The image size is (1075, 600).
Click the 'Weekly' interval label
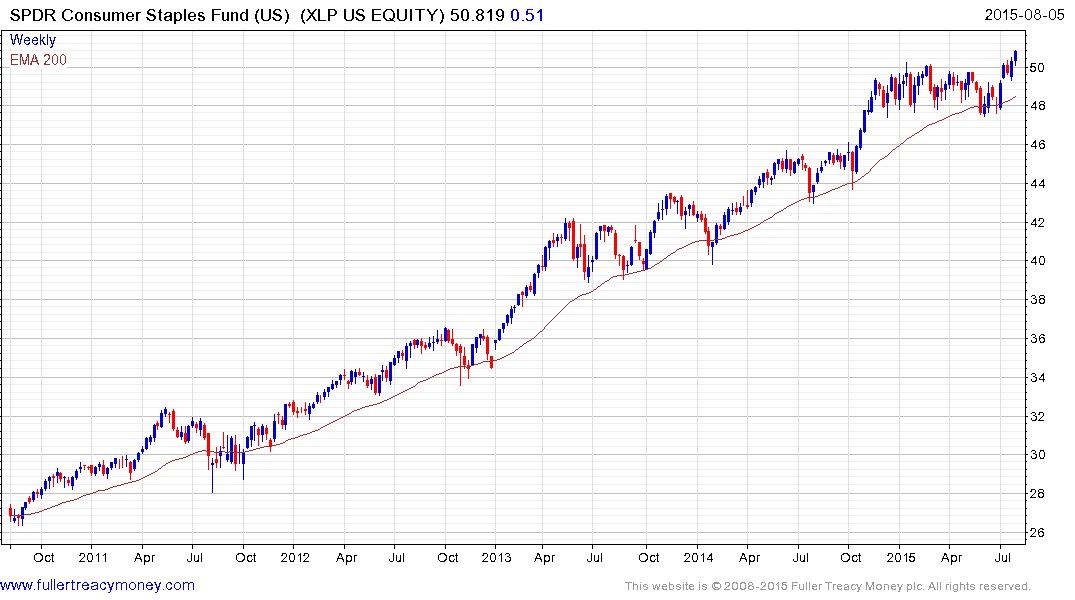[x=33, y=40]
